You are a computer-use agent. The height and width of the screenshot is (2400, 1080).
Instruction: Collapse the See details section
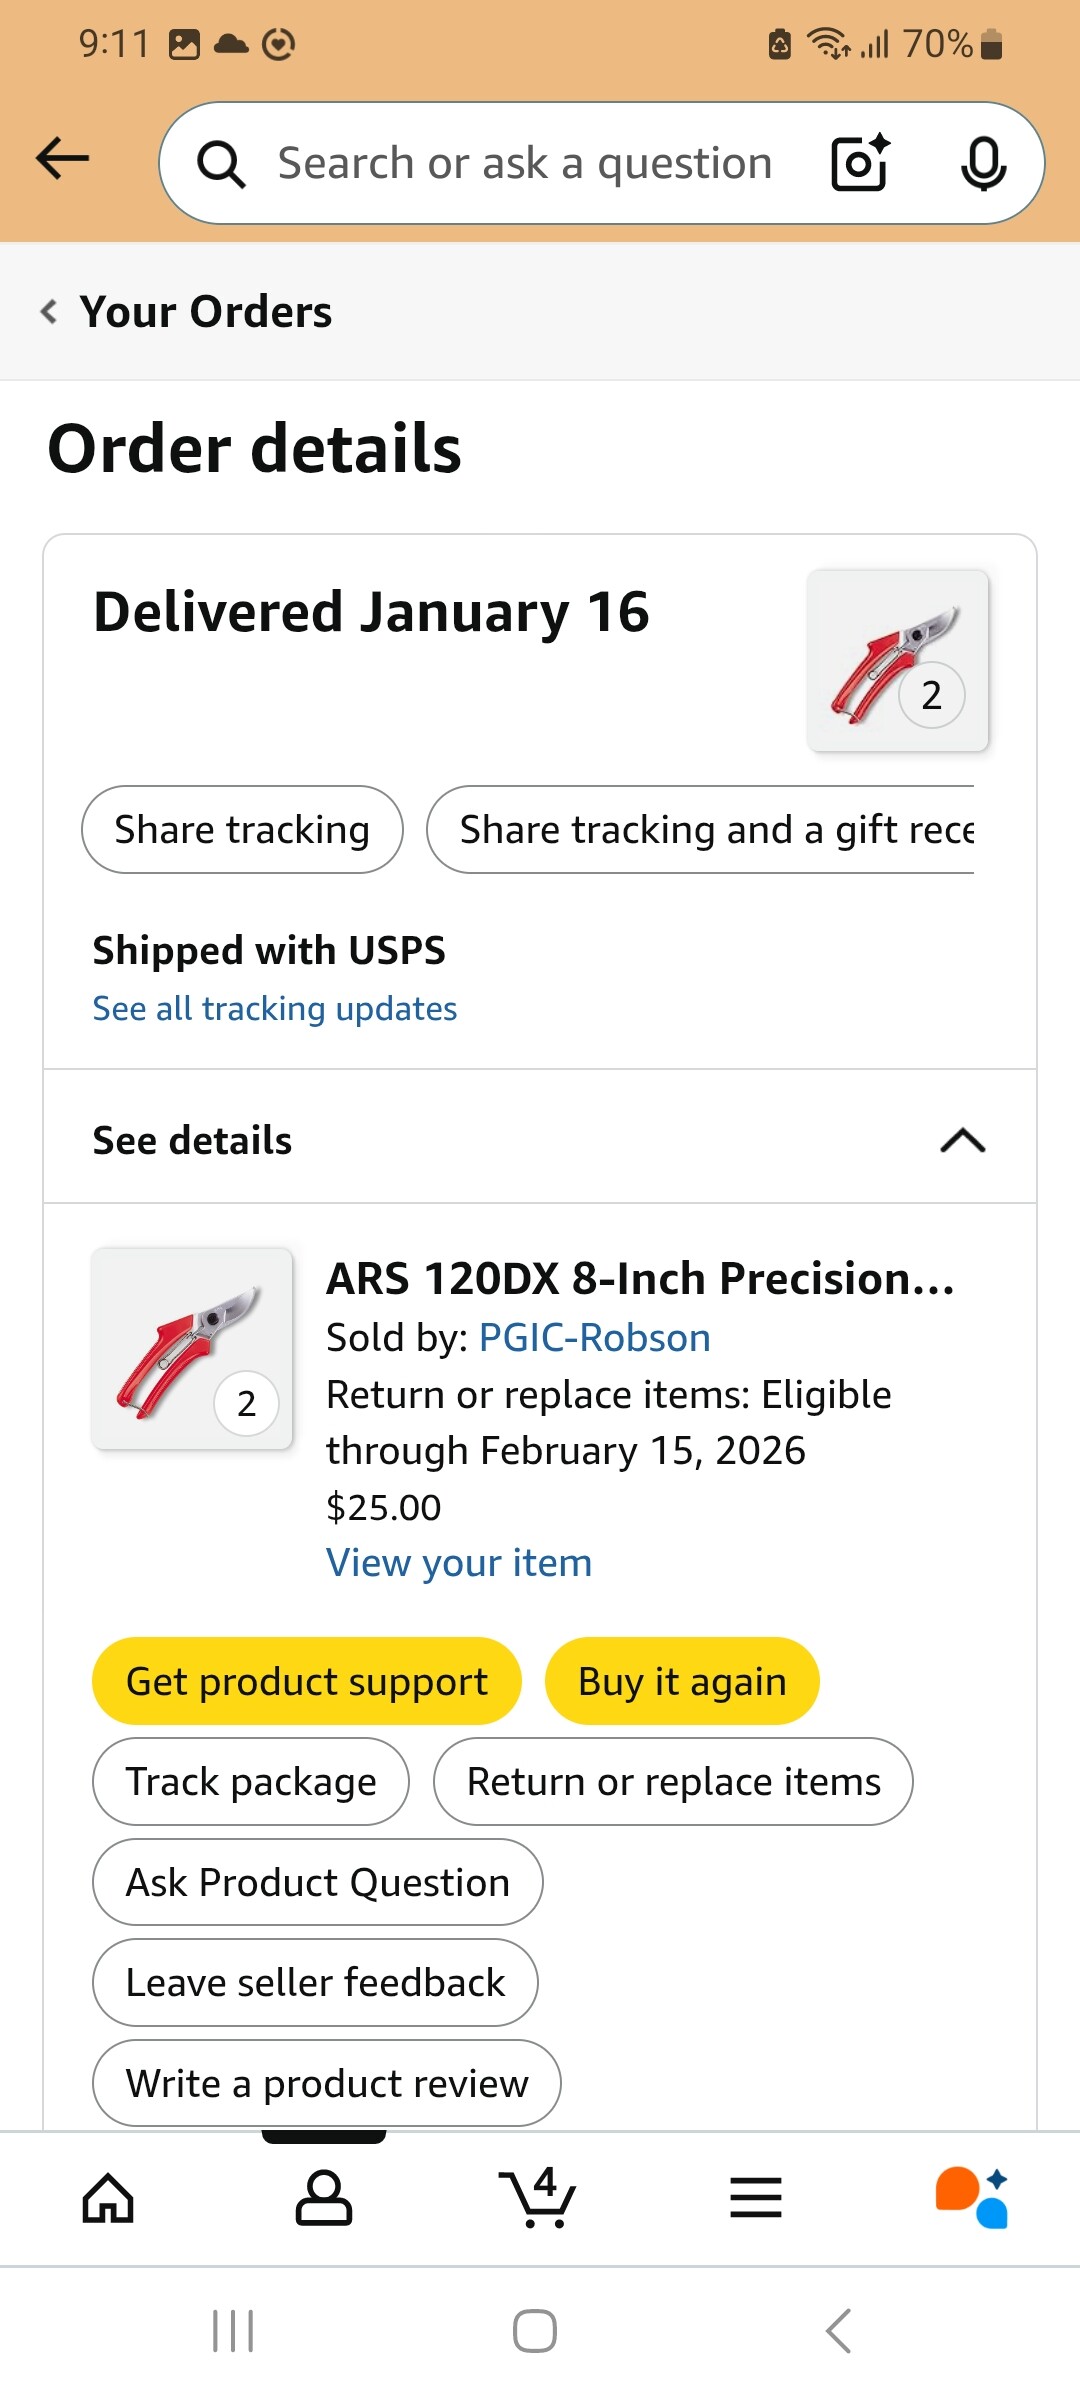click(962, 1140)
